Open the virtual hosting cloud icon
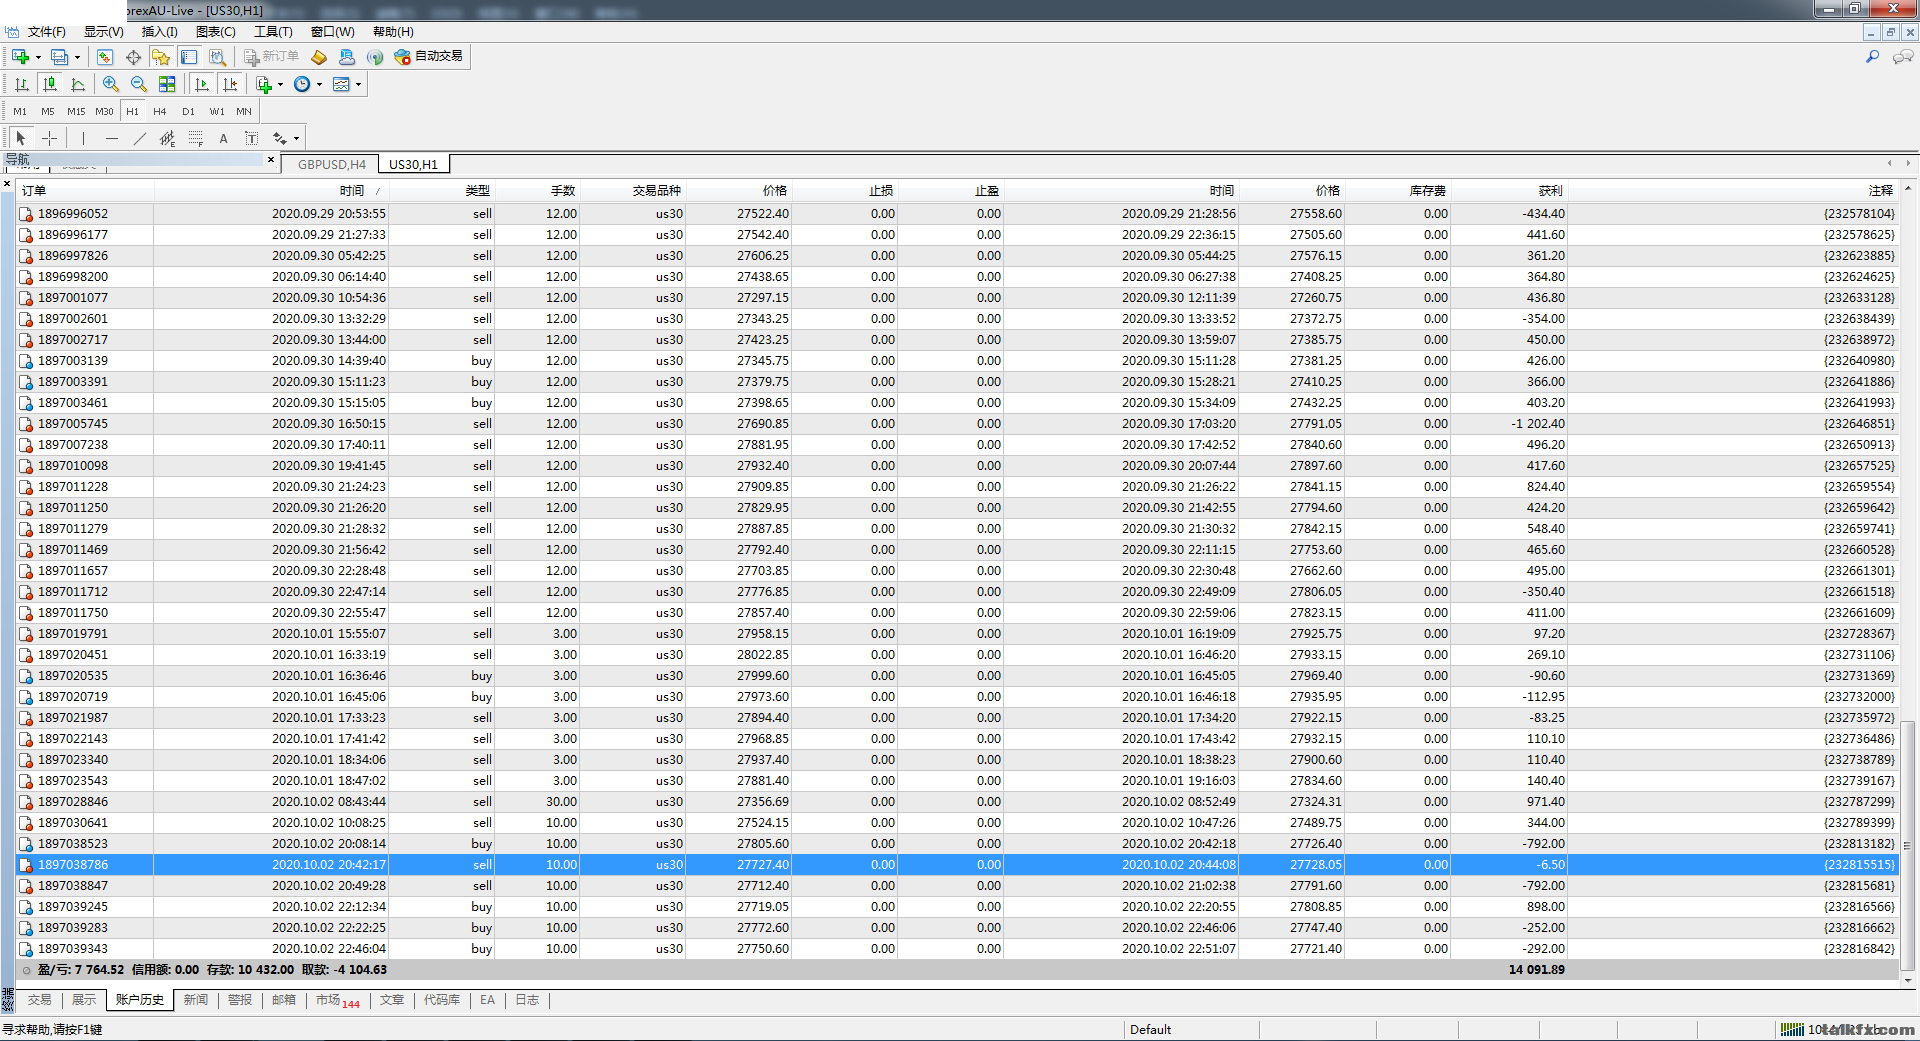The image size is (1920, 1041). tap(347, 57)
